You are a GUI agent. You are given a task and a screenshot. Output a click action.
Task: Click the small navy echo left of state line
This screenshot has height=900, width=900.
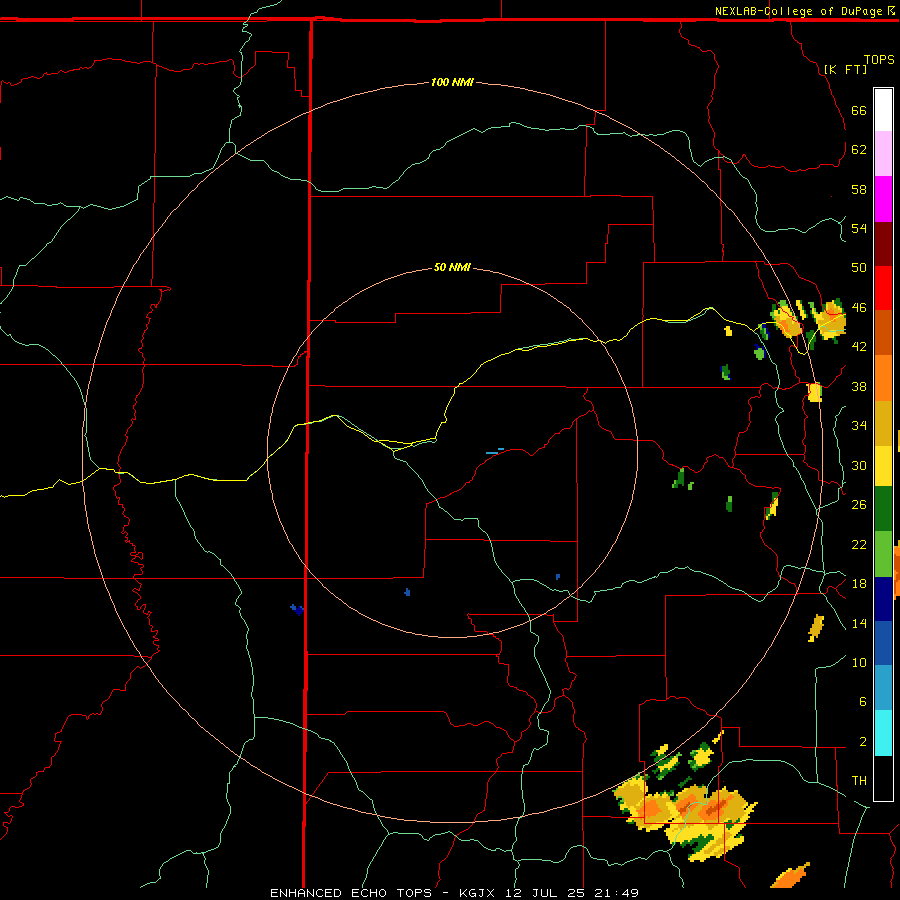pyautogui.click(x=297, y=609)
